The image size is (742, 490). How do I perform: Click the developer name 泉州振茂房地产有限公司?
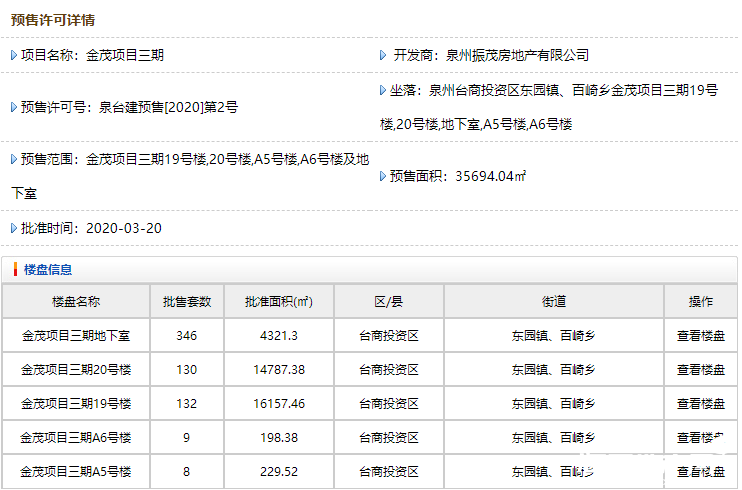click(517, 55)
